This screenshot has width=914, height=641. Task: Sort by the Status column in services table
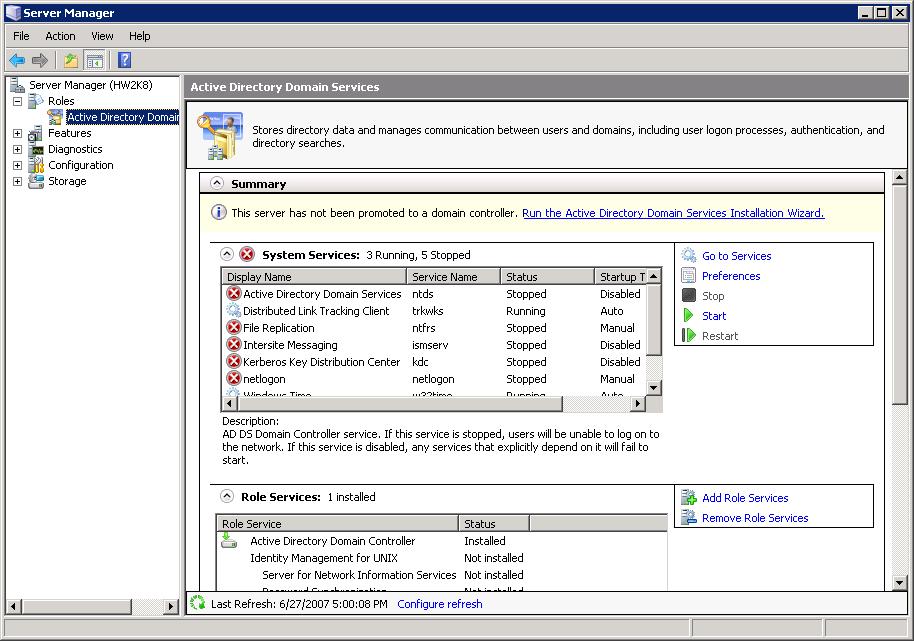pos(547,277)
